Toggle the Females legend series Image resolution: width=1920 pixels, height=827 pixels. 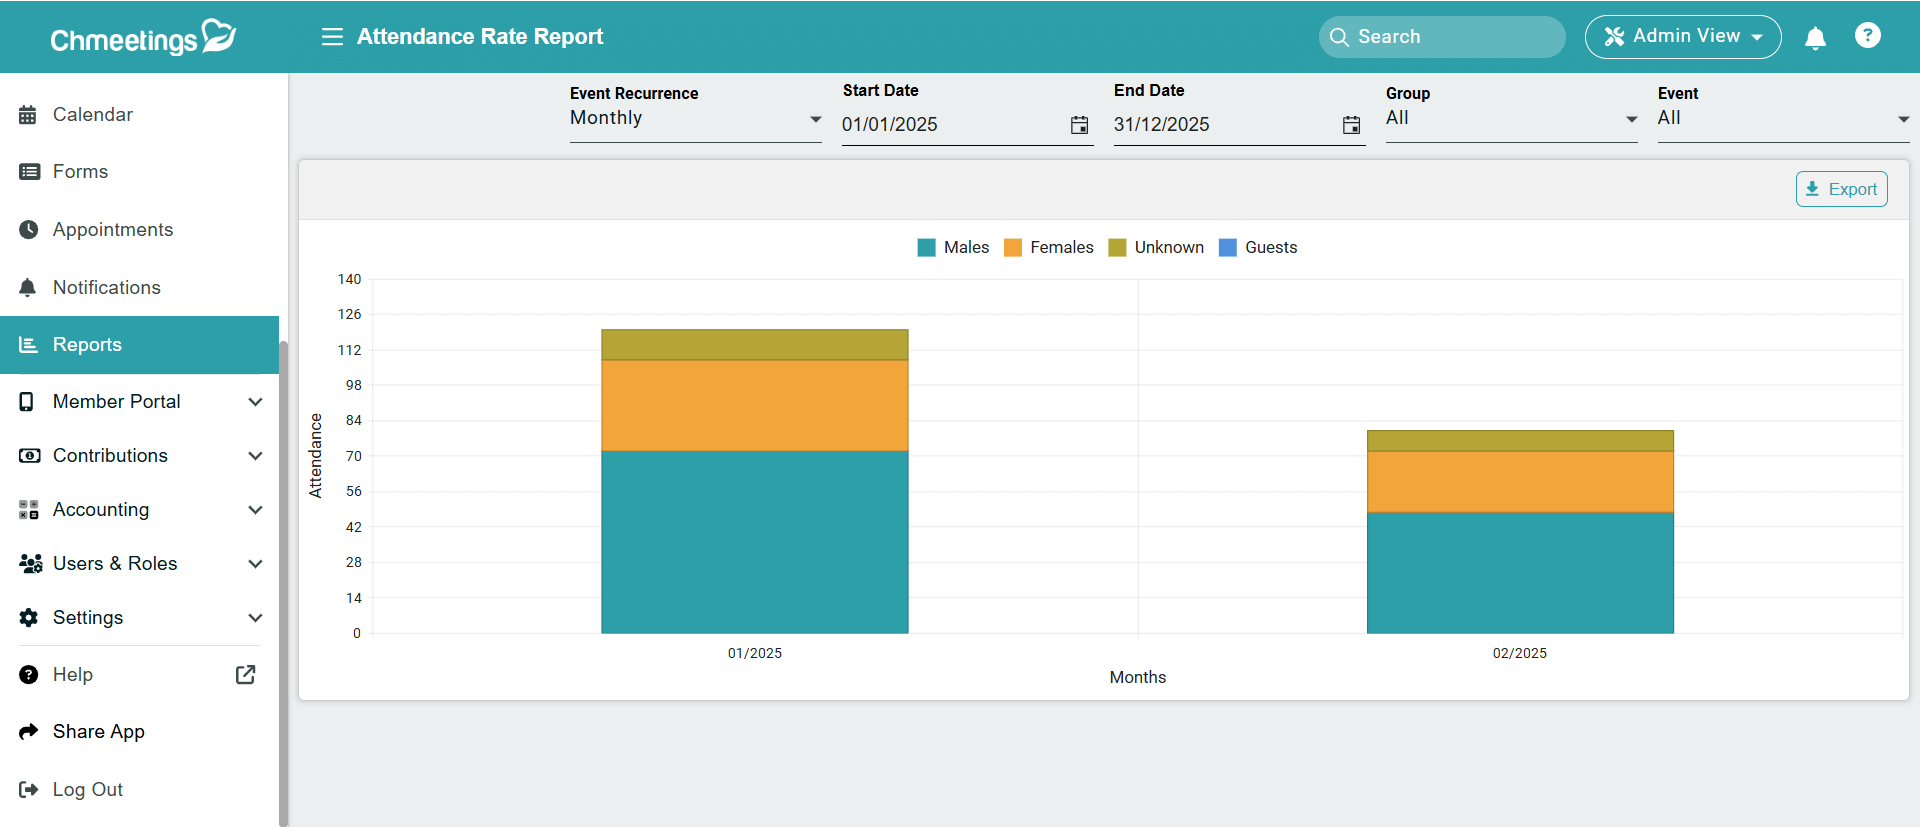click(1048, 248)
